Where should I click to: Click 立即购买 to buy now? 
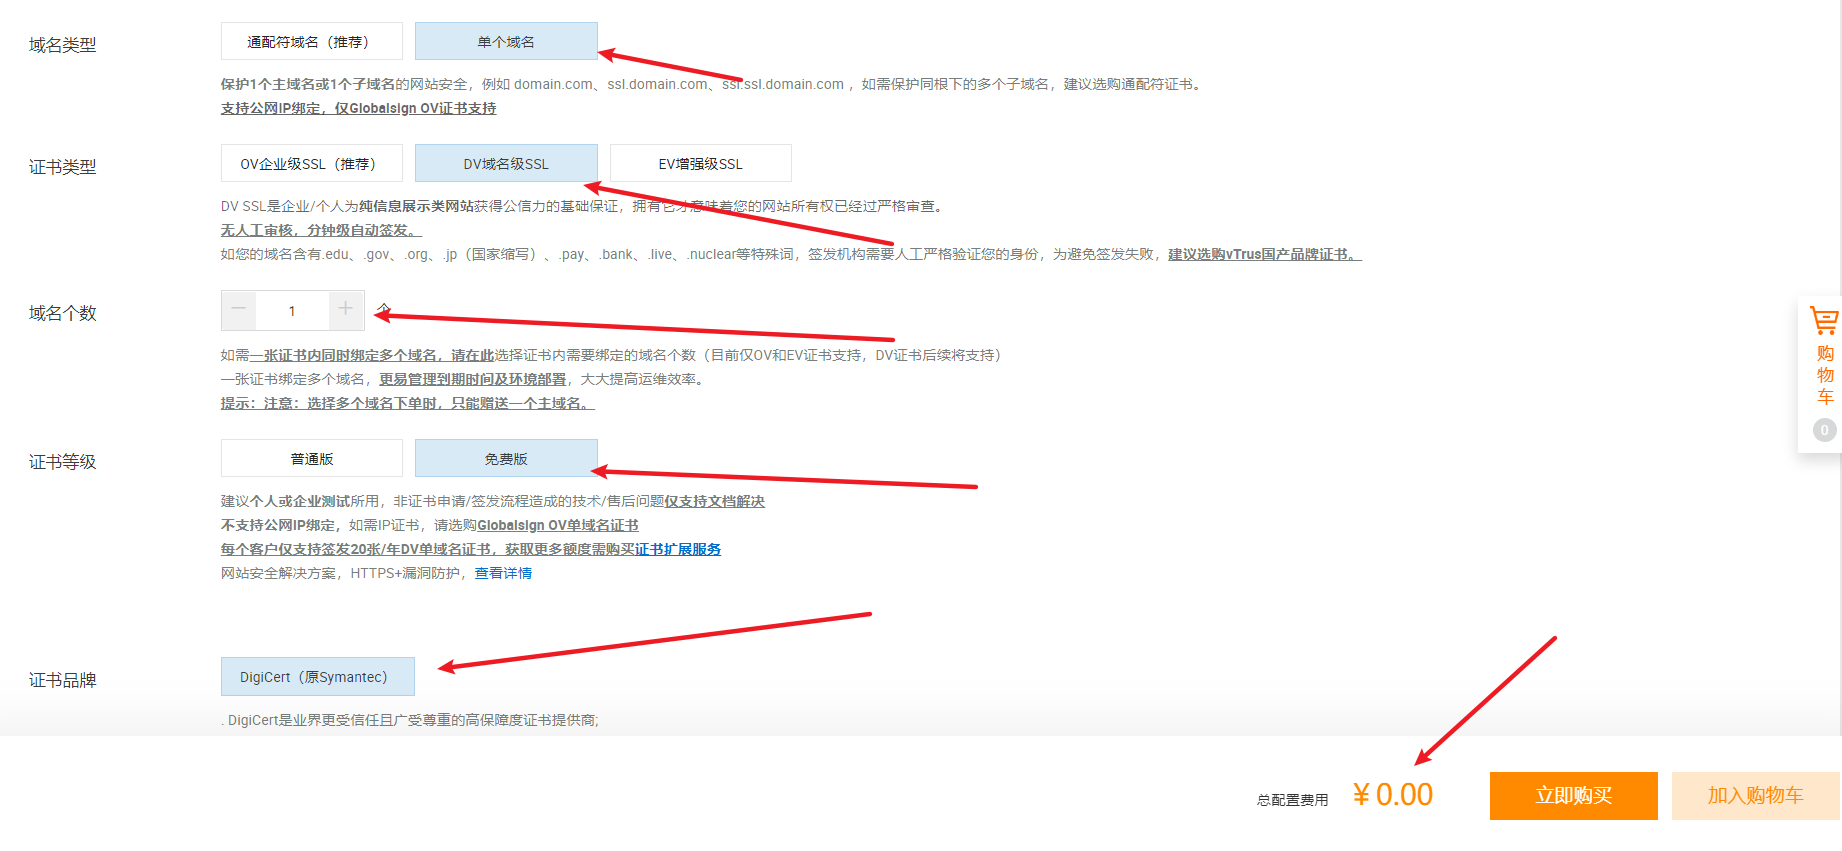1573,796
